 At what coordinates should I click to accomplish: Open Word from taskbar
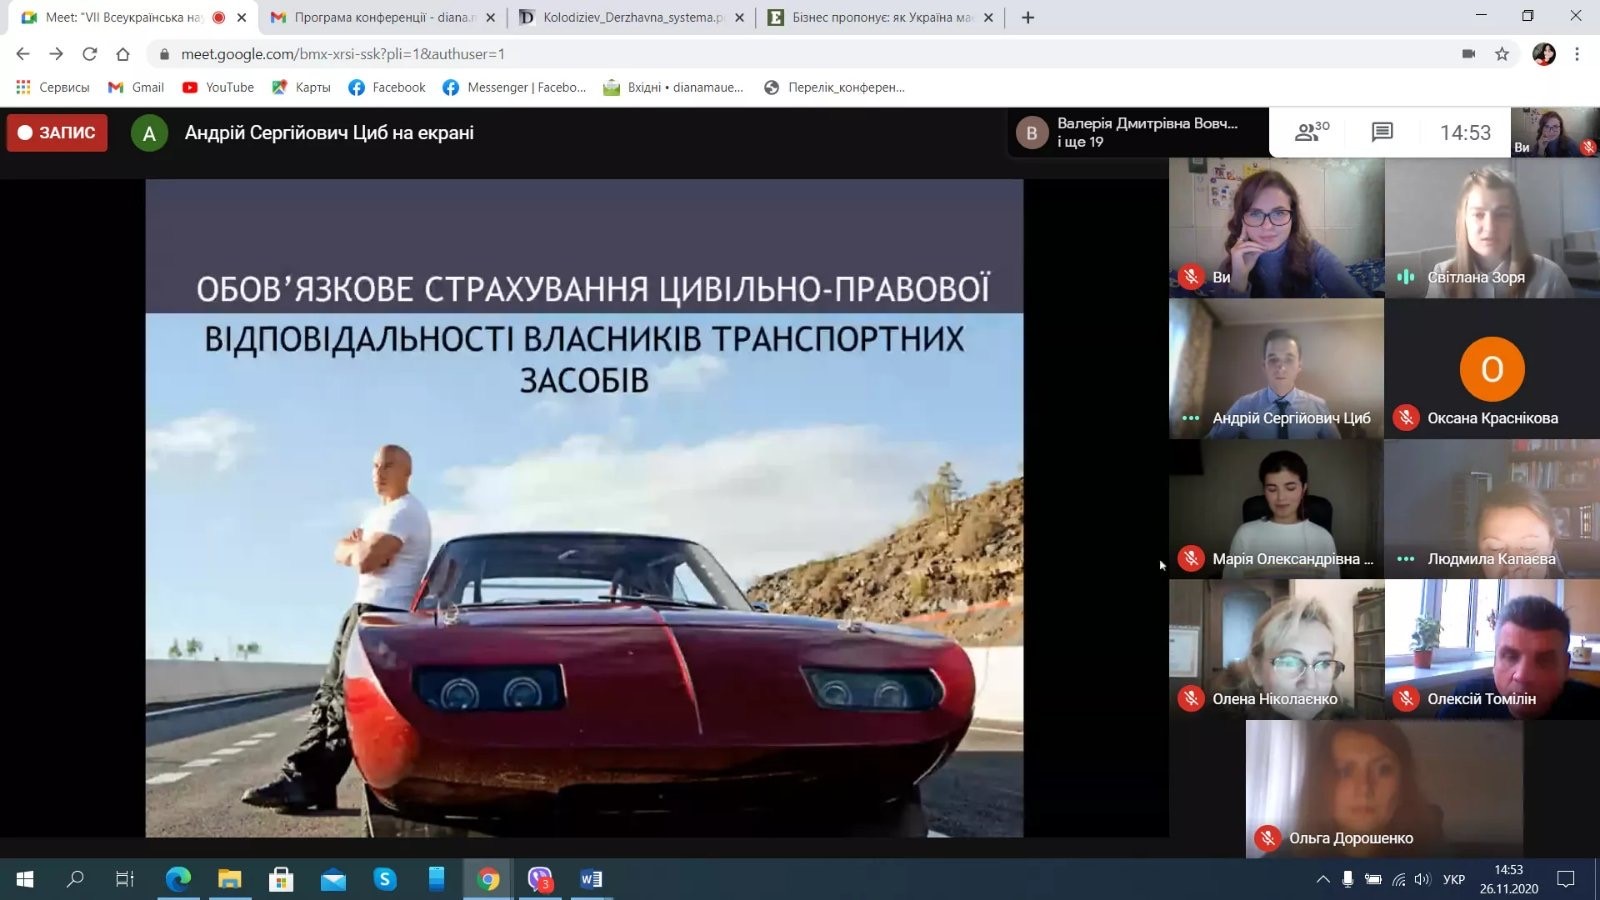(x=592, y=879)
